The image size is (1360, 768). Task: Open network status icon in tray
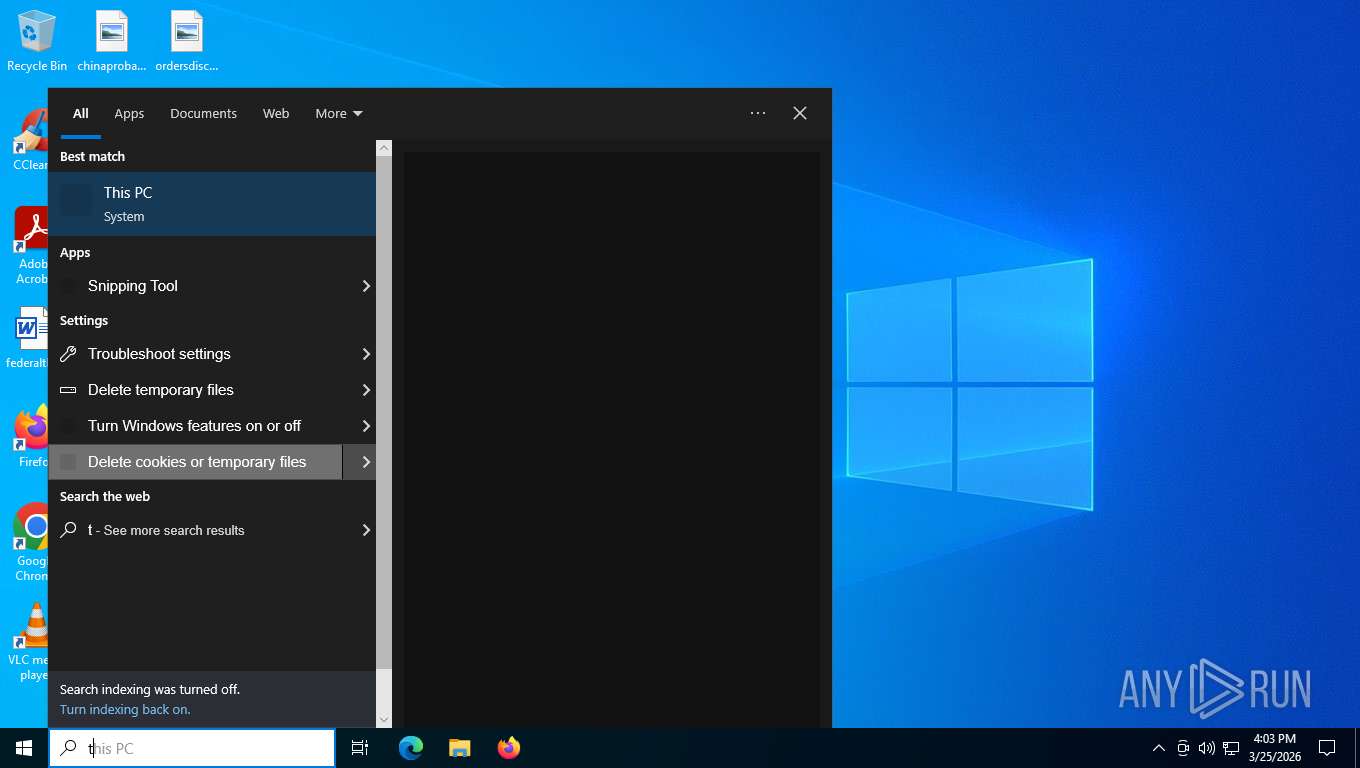[1231, 748]
